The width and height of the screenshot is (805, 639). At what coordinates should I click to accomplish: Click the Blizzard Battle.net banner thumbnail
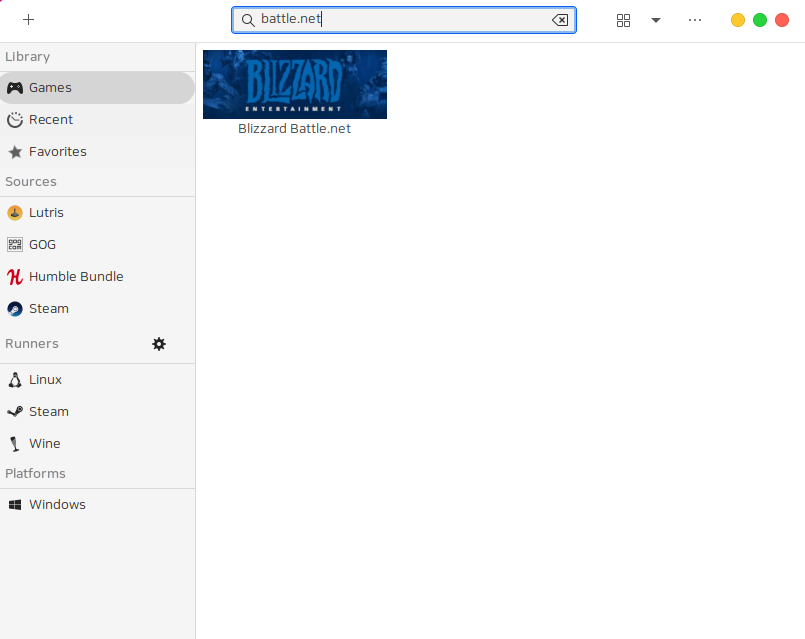[x=294, y=84]
